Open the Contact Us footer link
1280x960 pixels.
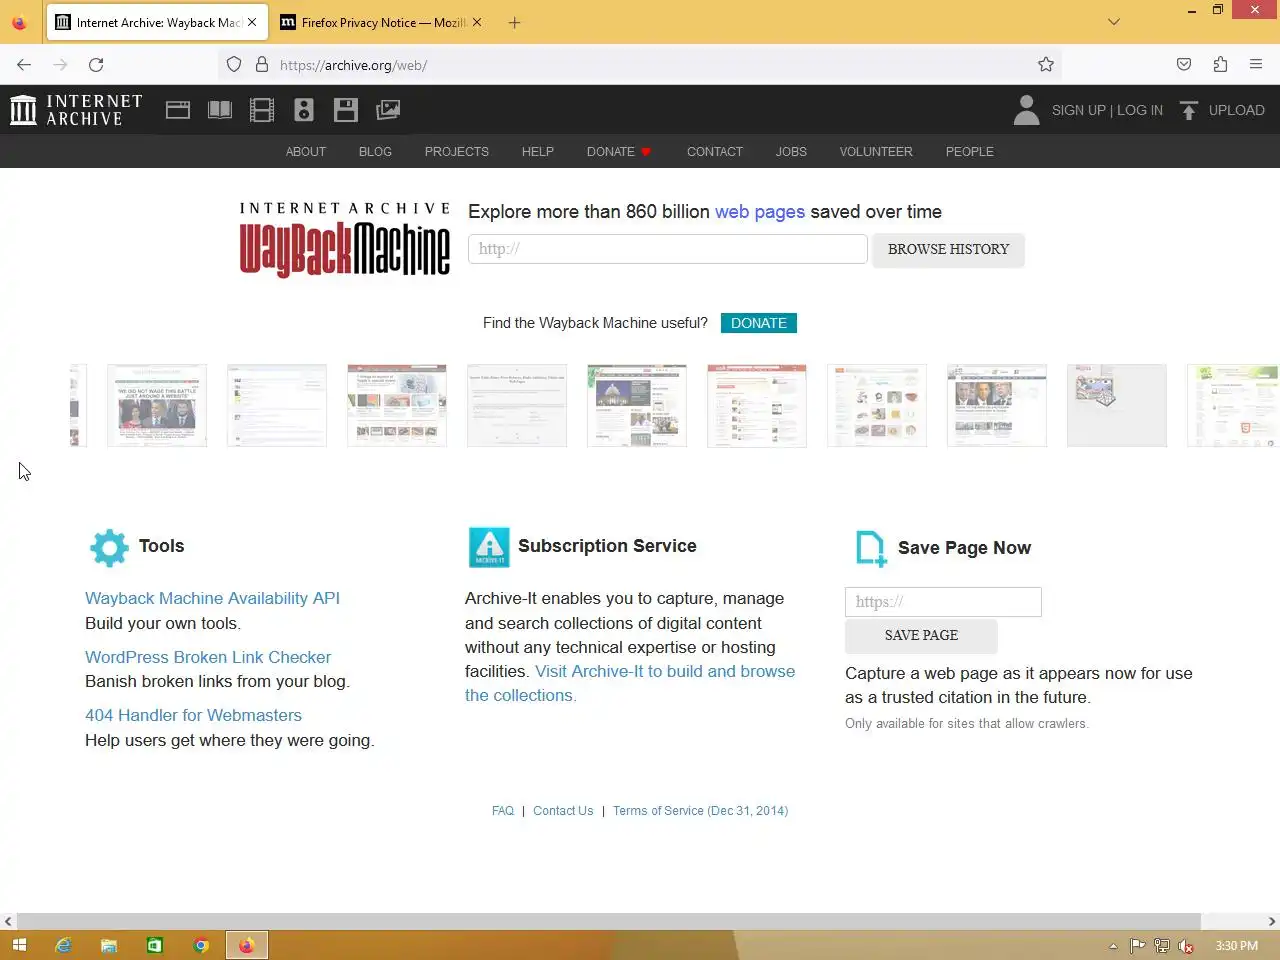click(563, 811)
